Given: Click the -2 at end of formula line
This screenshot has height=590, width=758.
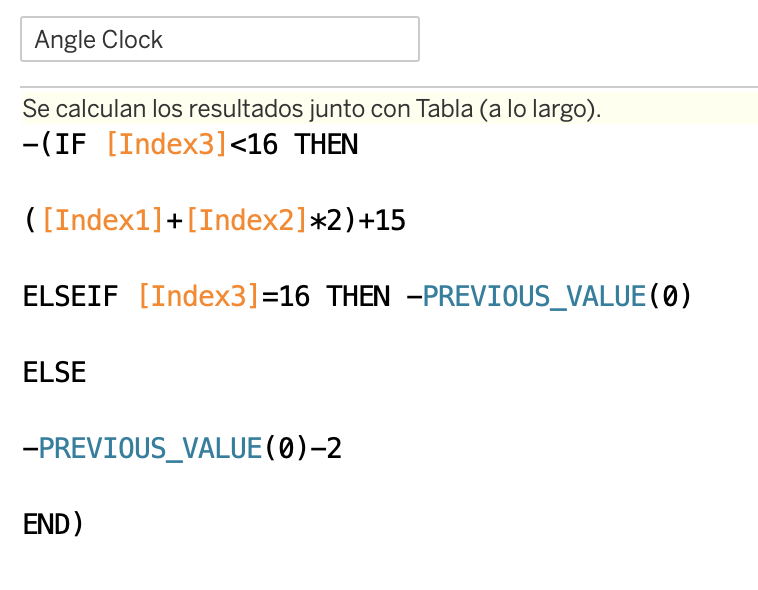Looking at the screenshot, I should [x=326, y=448].
